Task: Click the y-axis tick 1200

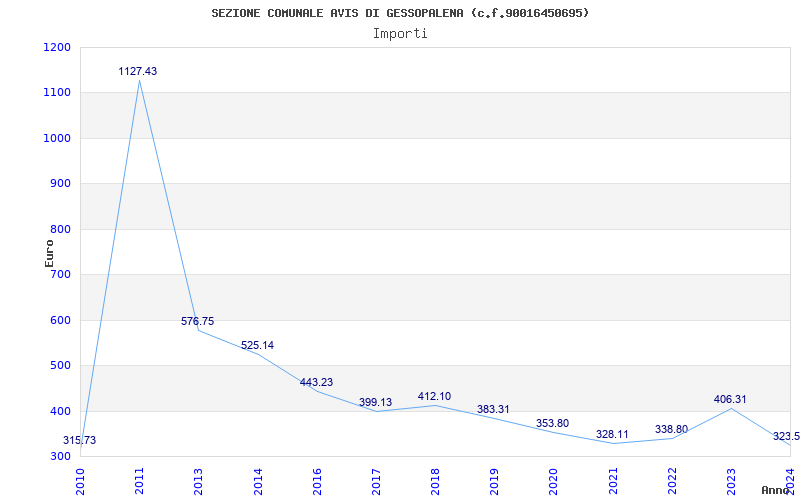Action: pos(57,47)
